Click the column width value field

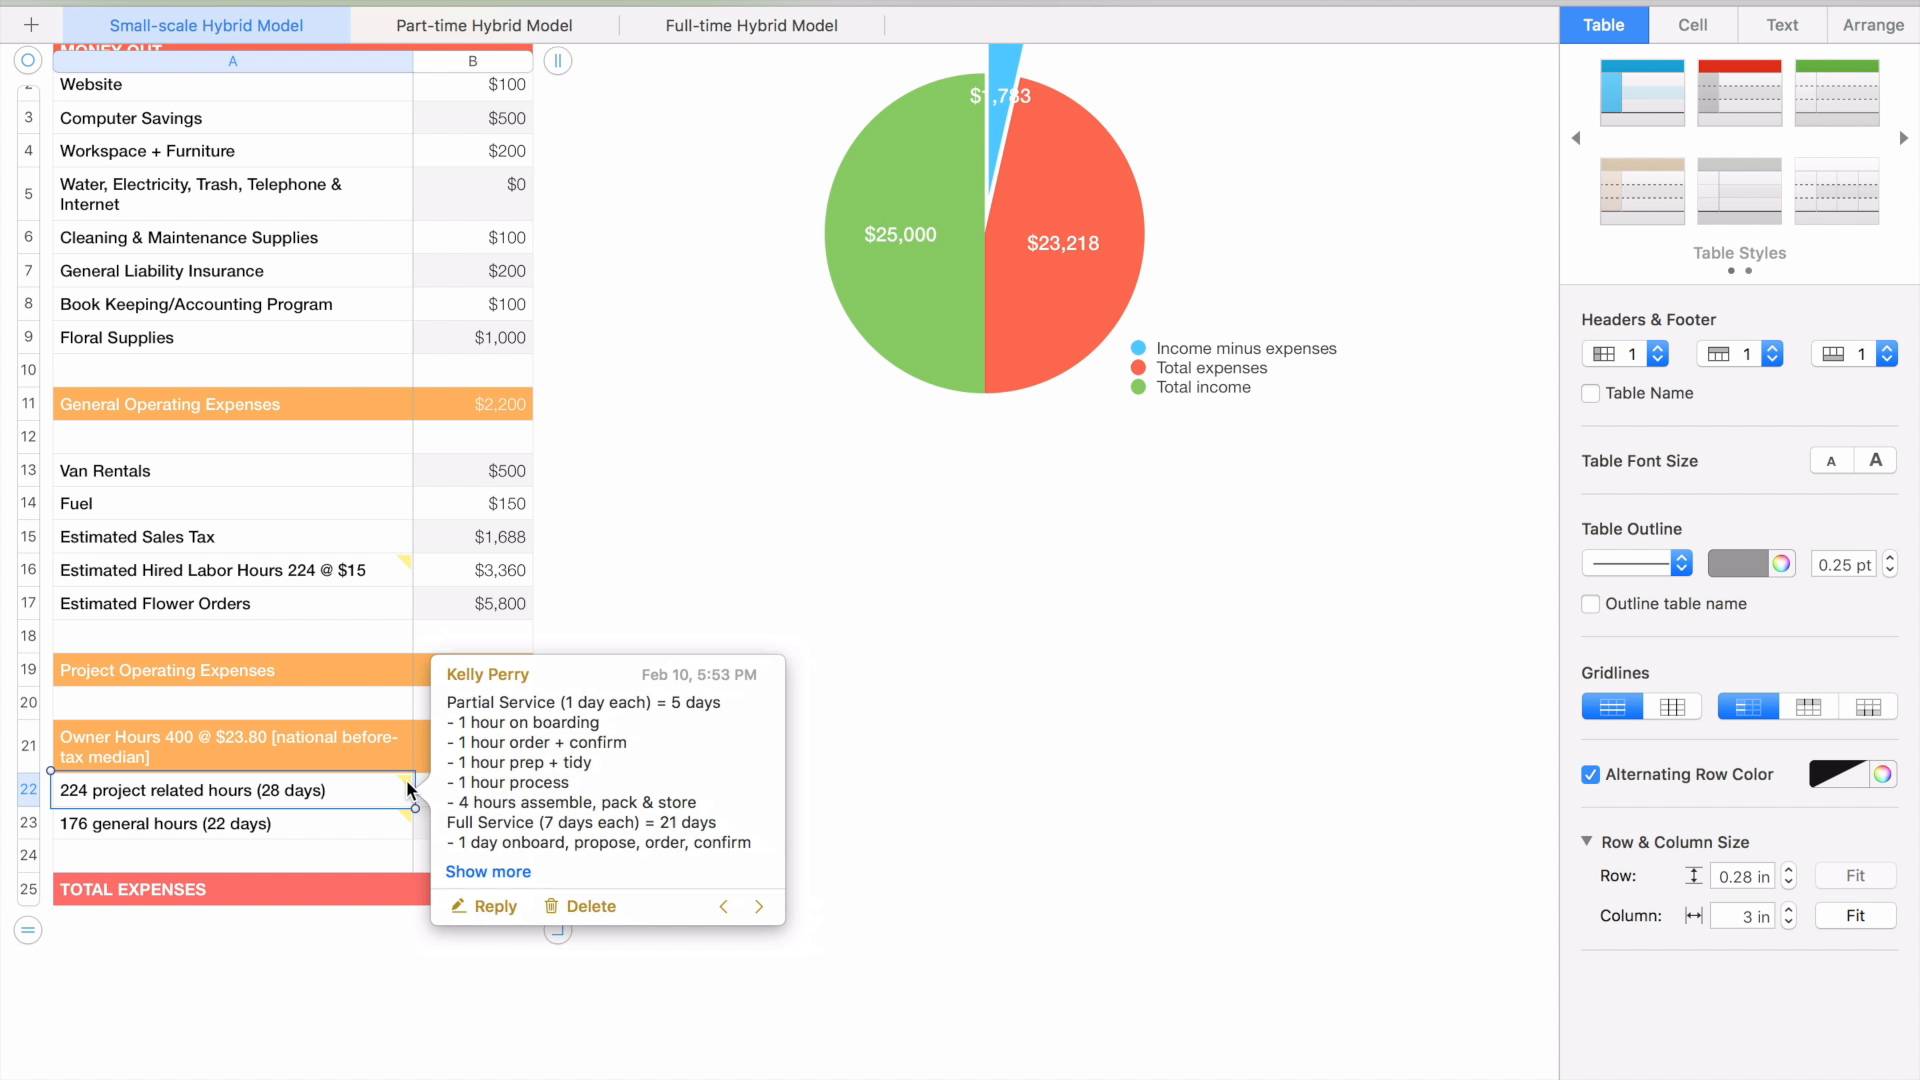point(1741,915)
